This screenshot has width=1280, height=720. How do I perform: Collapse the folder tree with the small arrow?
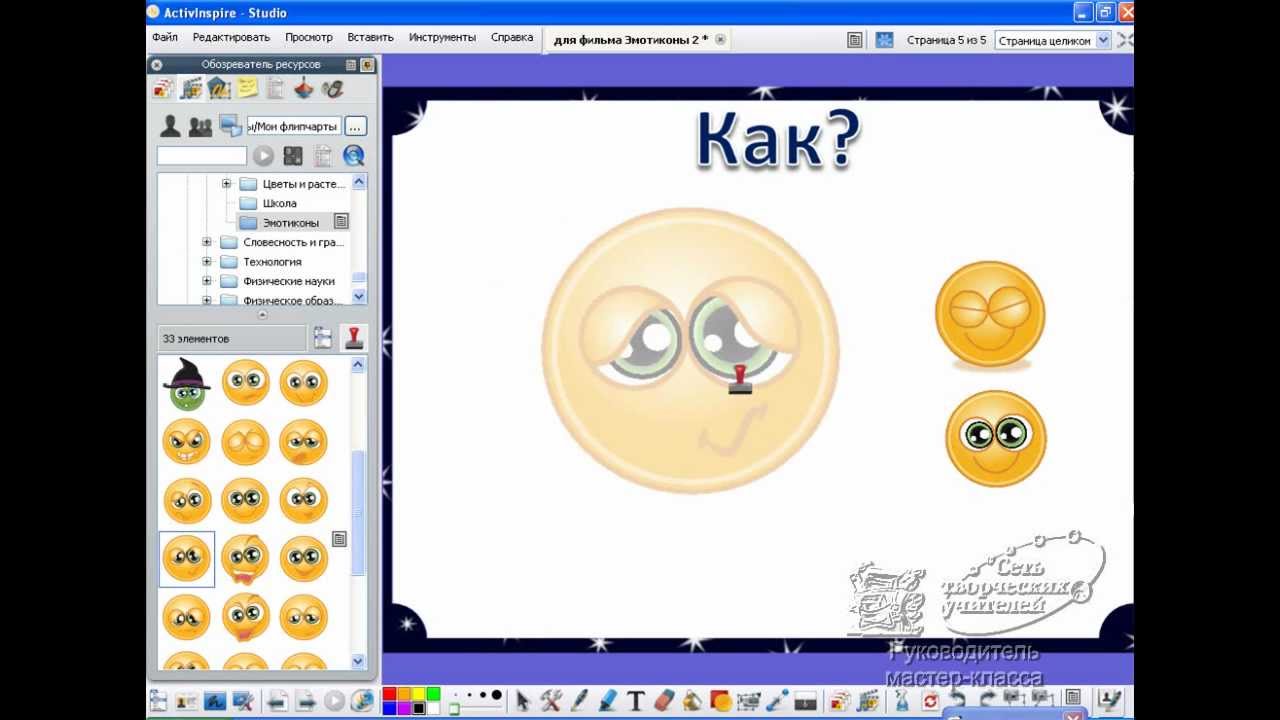[262, 315]
